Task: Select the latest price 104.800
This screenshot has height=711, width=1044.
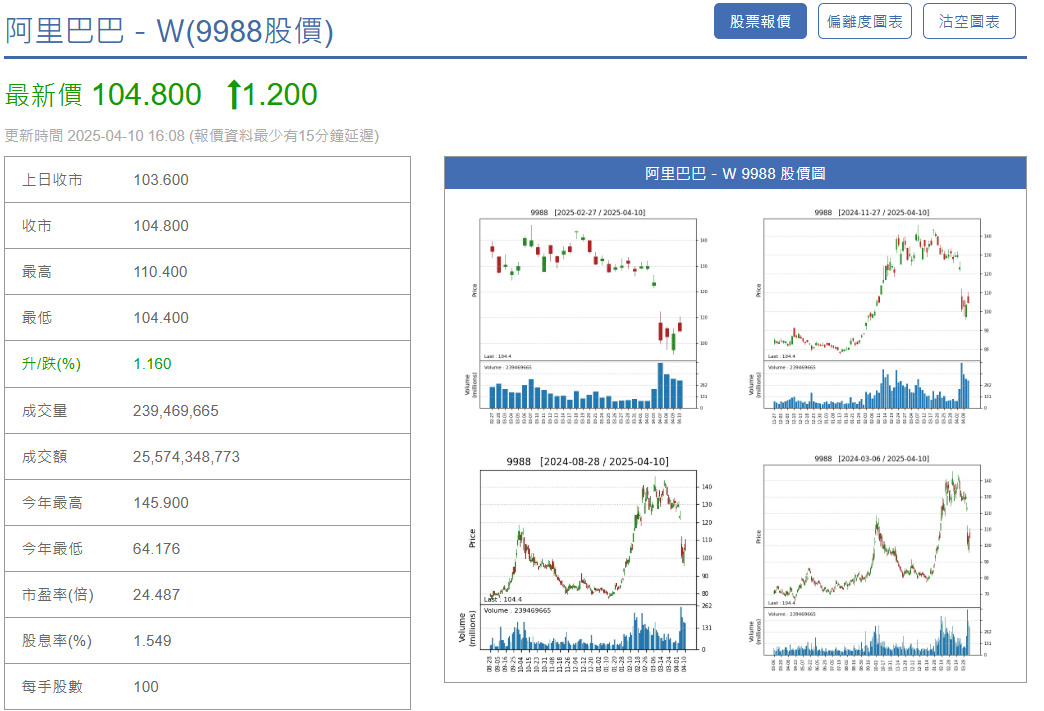Action: [146, 95]
